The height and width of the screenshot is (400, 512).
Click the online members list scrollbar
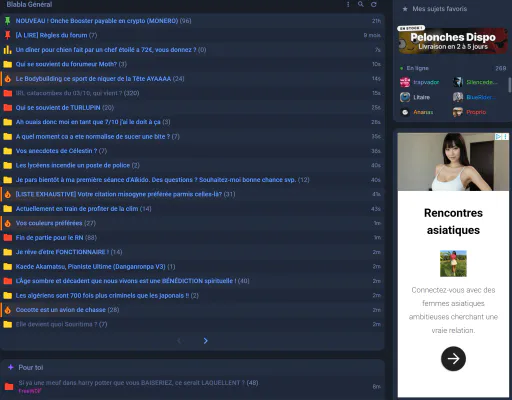pos(509,85)
